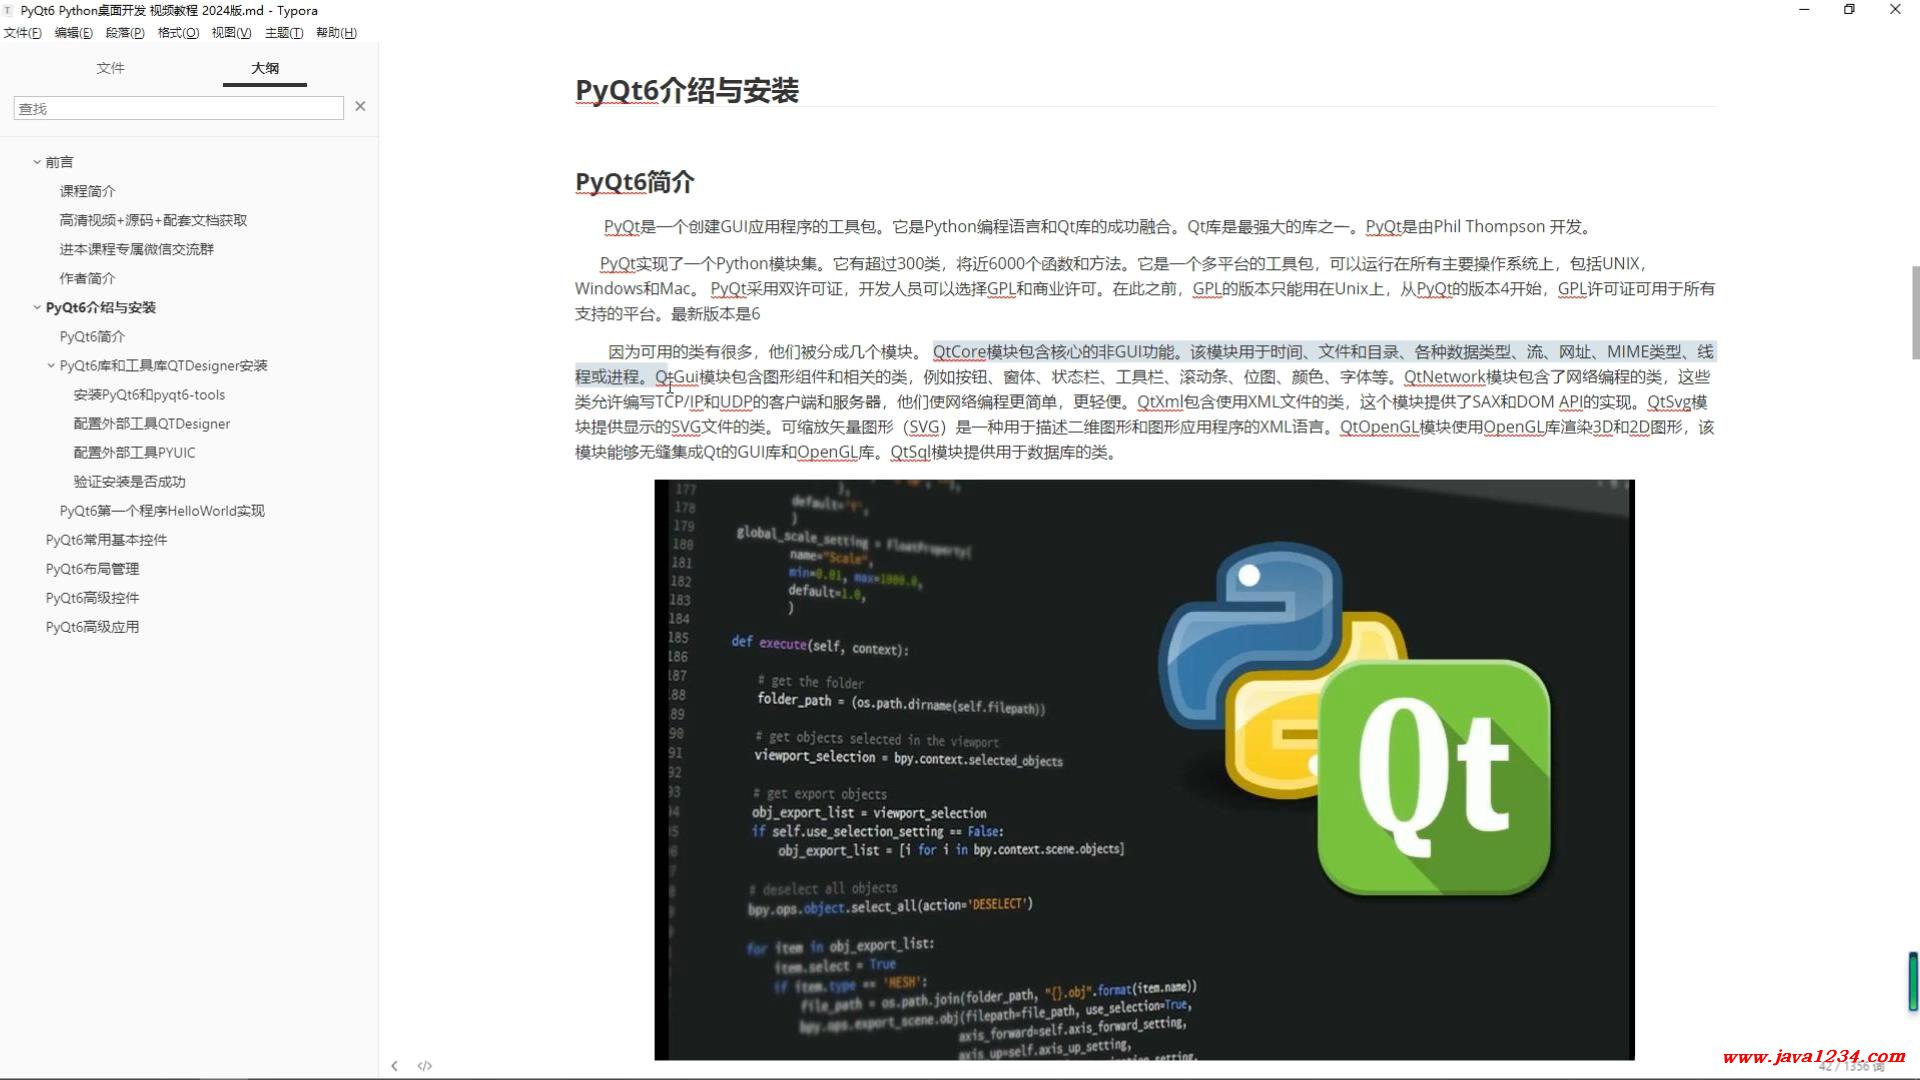
Task: Open the 主题(T) menu
Action: click(284, 33)
